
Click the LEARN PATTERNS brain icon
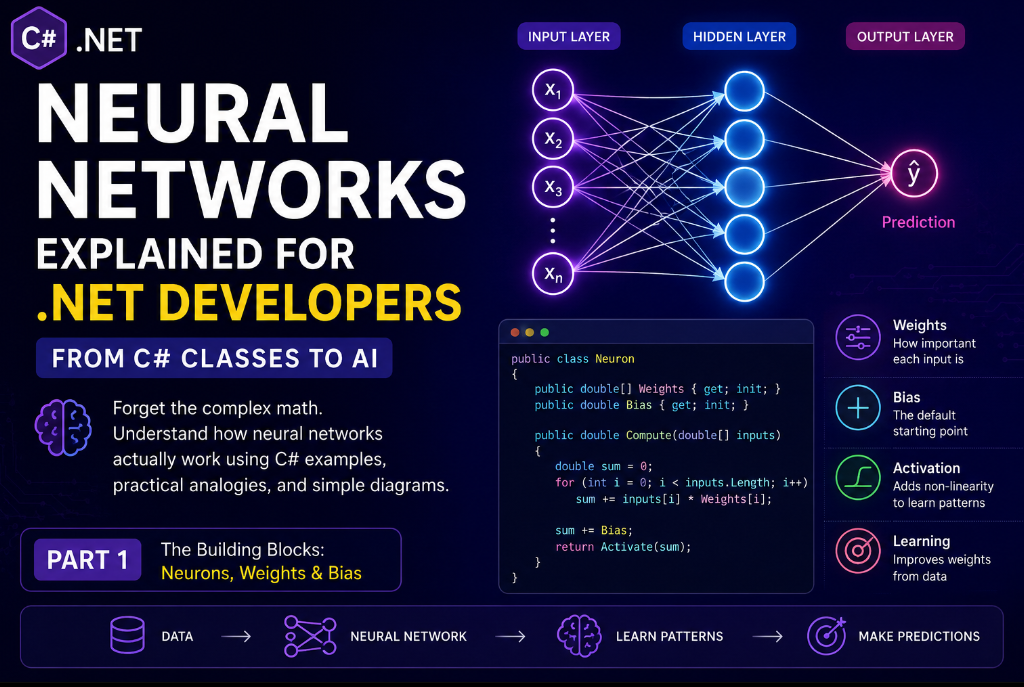point(579,636)
